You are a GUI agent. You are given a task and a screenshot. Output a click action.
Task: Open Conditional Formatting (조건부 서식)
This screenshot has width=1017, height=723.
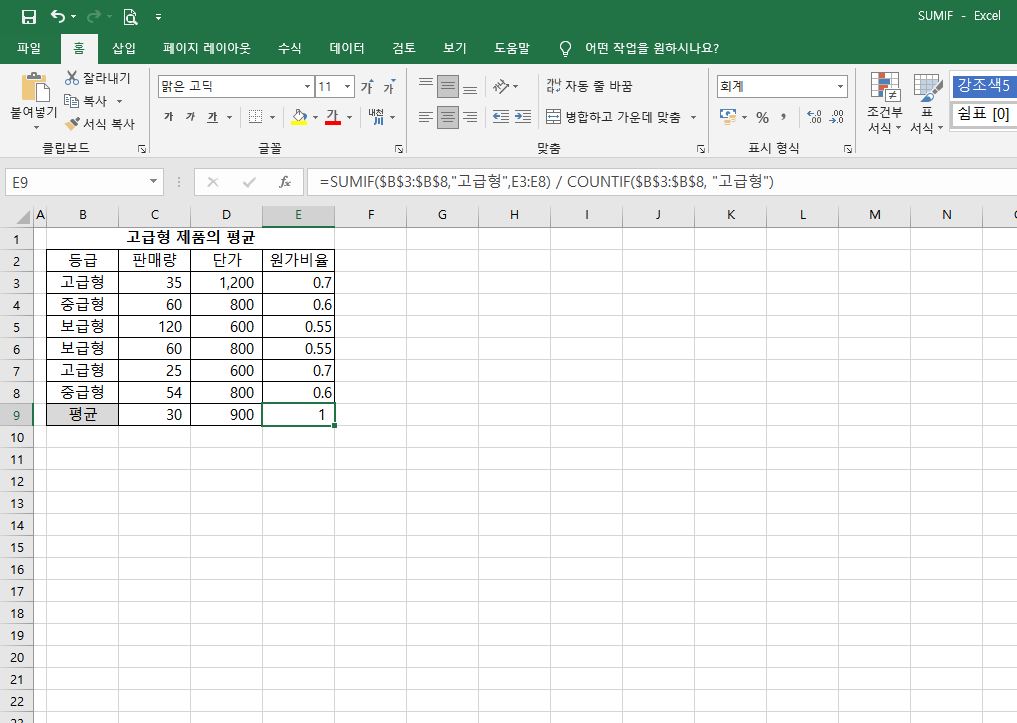pos(884,103)
